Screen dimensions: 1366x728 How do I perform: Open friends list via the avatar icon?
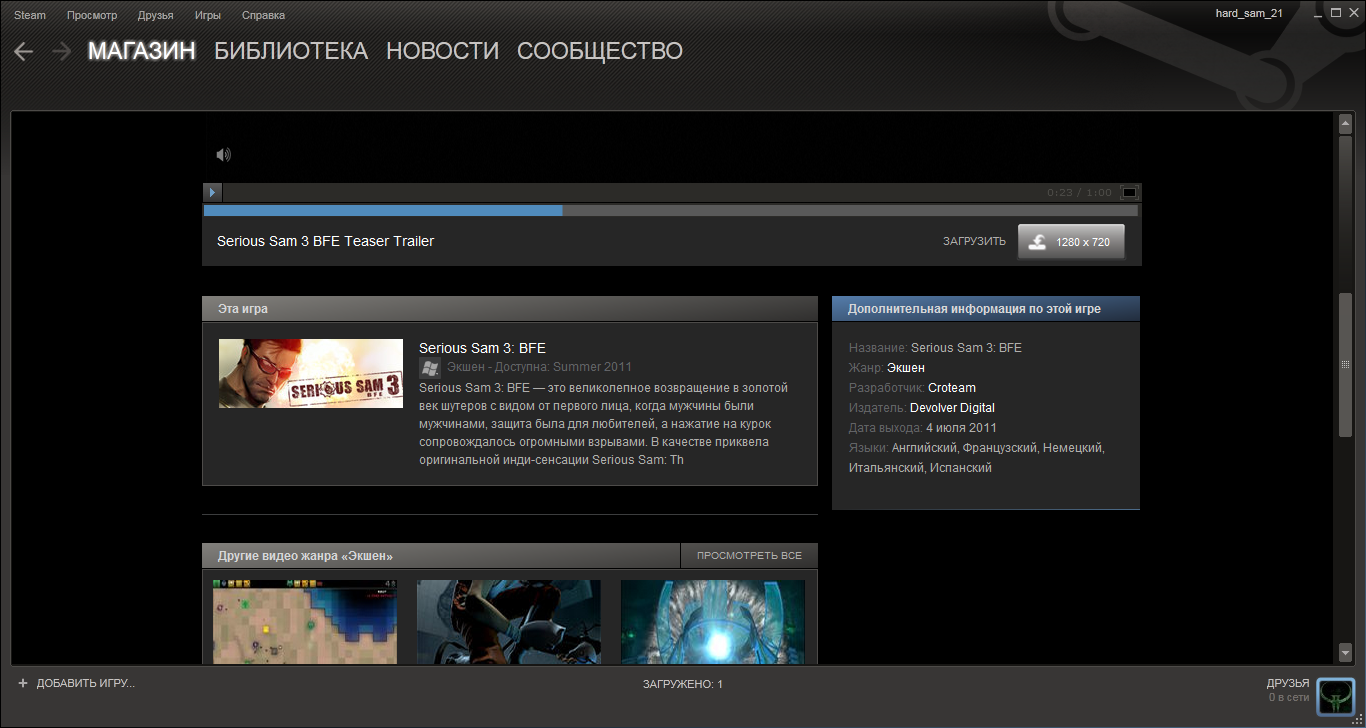pos(1335,696)
